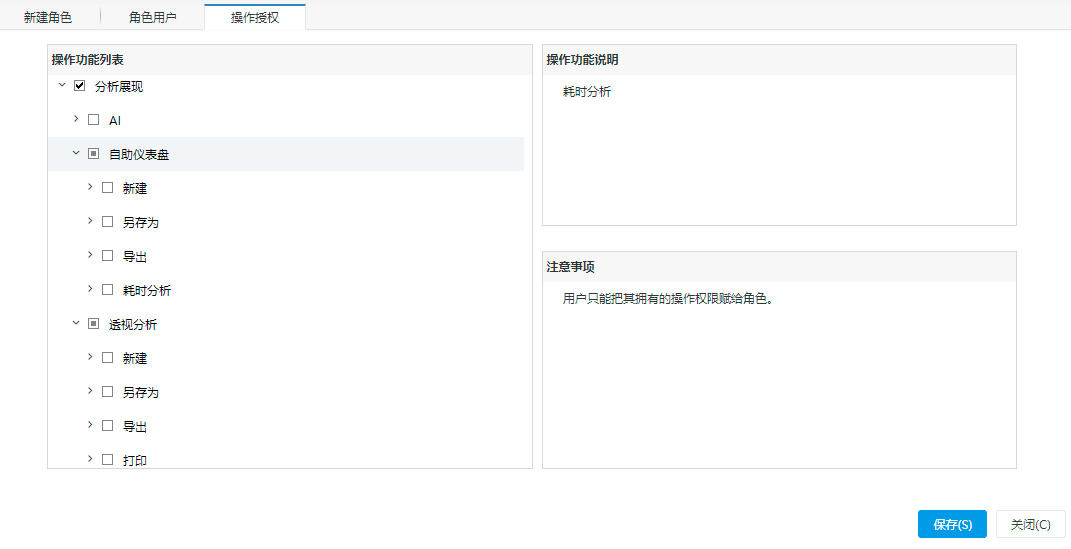Check the AI checkbox
1071x549 pixels.
click(94, 119)
